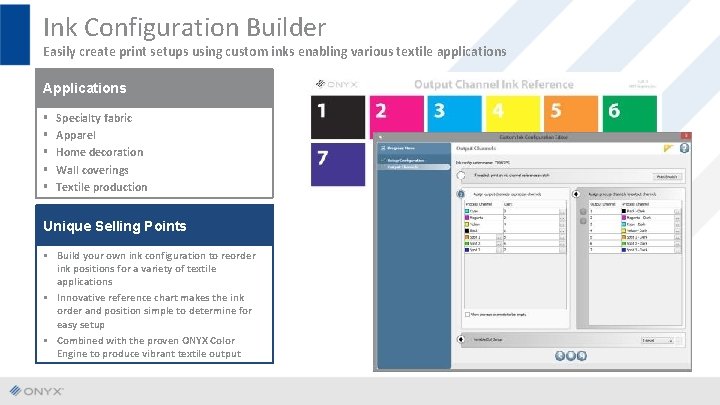Select yellow channel 4 square on reference chart
Screen dimensions: 720x405
[x=513, y=114]
